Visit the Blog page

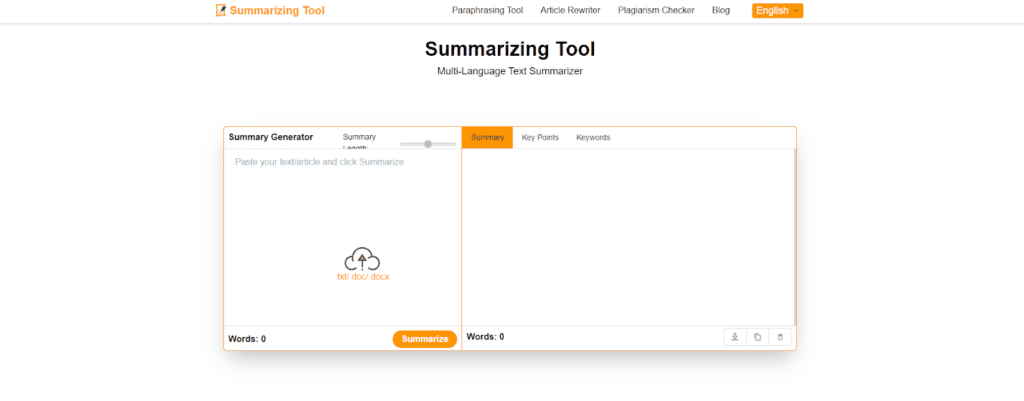[720, 11]
